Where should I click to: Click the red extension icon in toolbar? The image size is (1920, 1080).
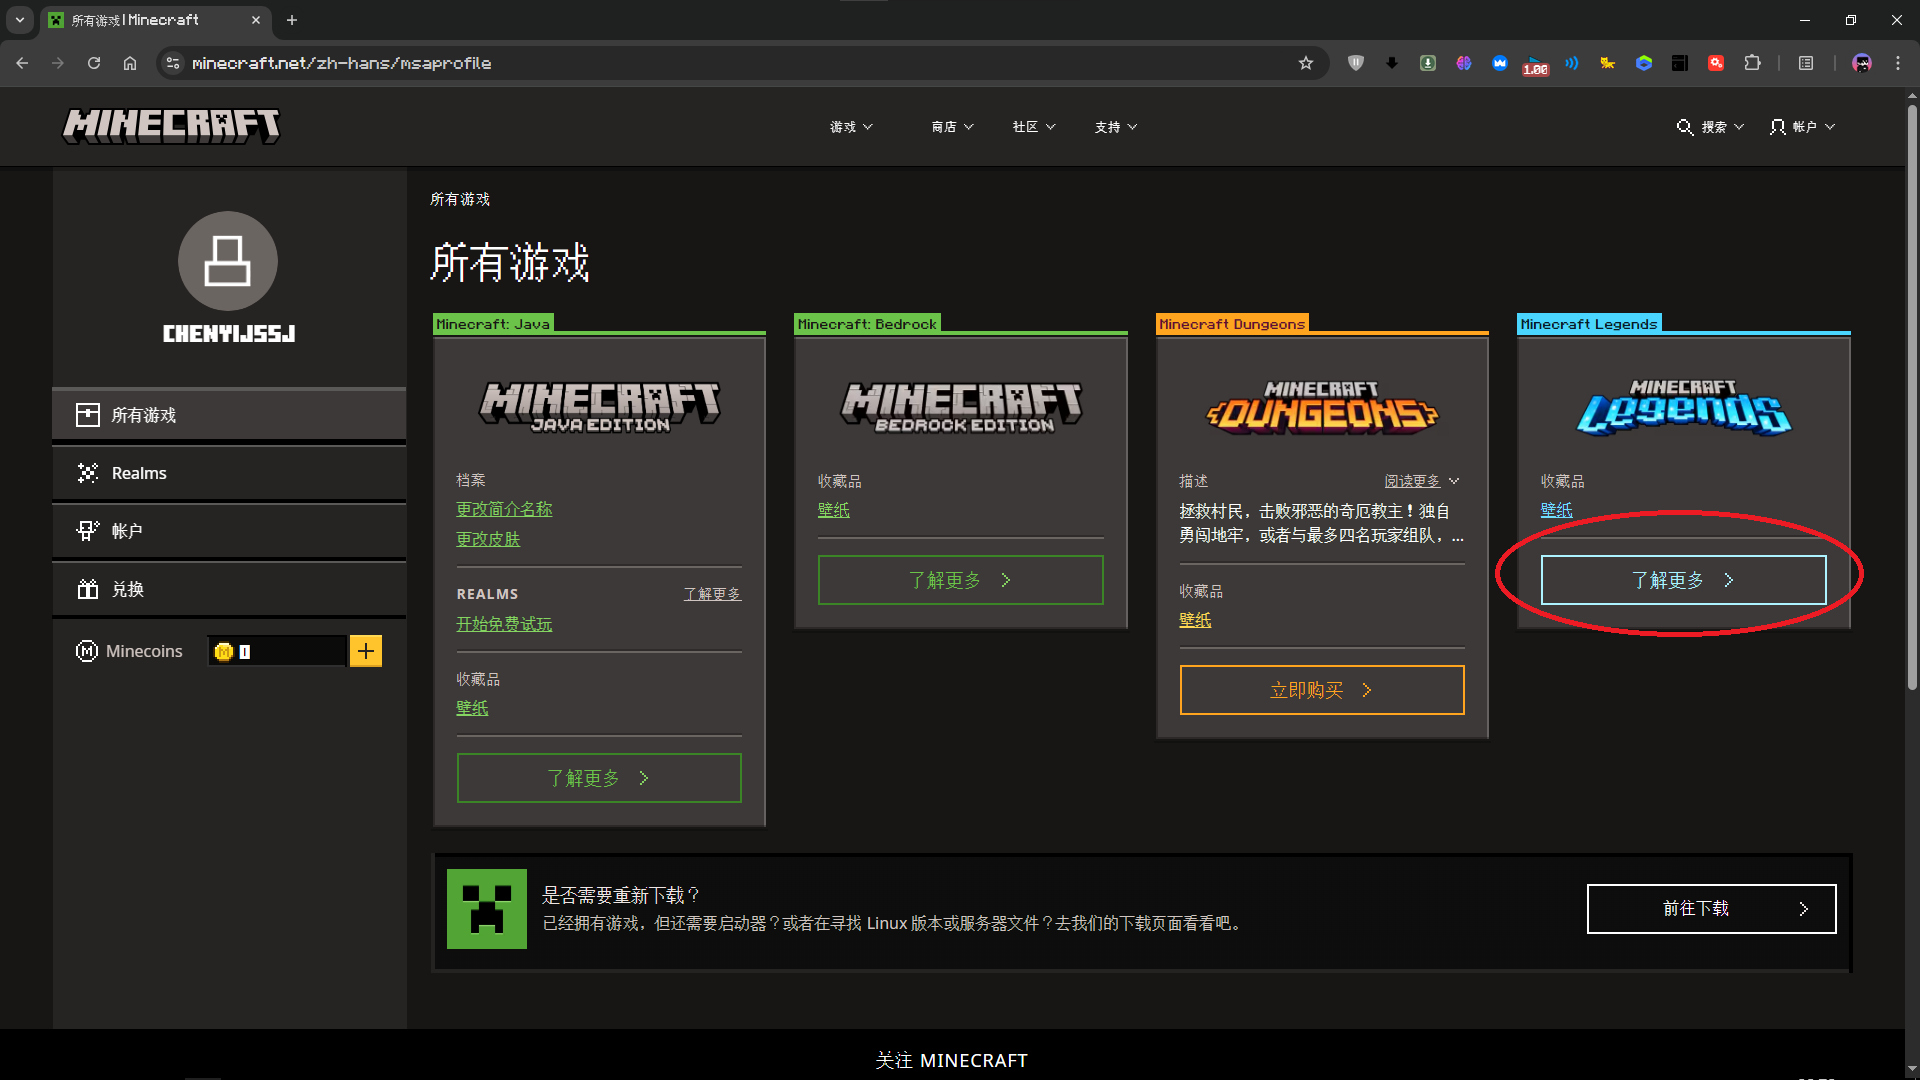pos(1716,63)
